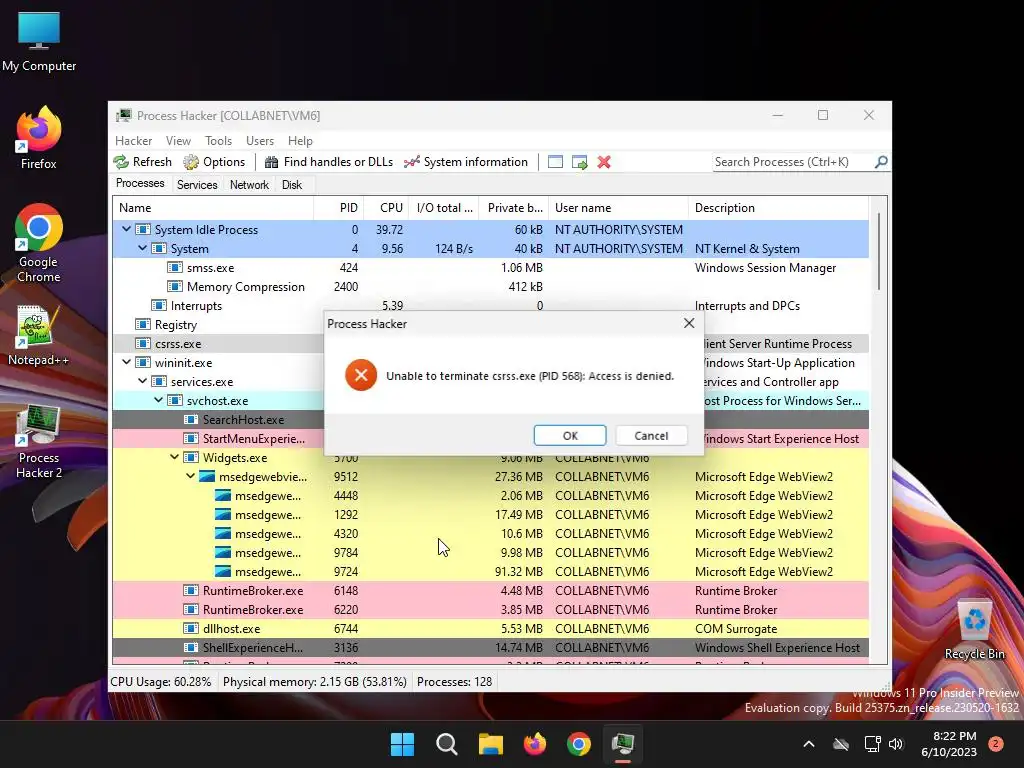Show hidden tray icons chevron
1024x768 pixels.
[x=808, y=744]
